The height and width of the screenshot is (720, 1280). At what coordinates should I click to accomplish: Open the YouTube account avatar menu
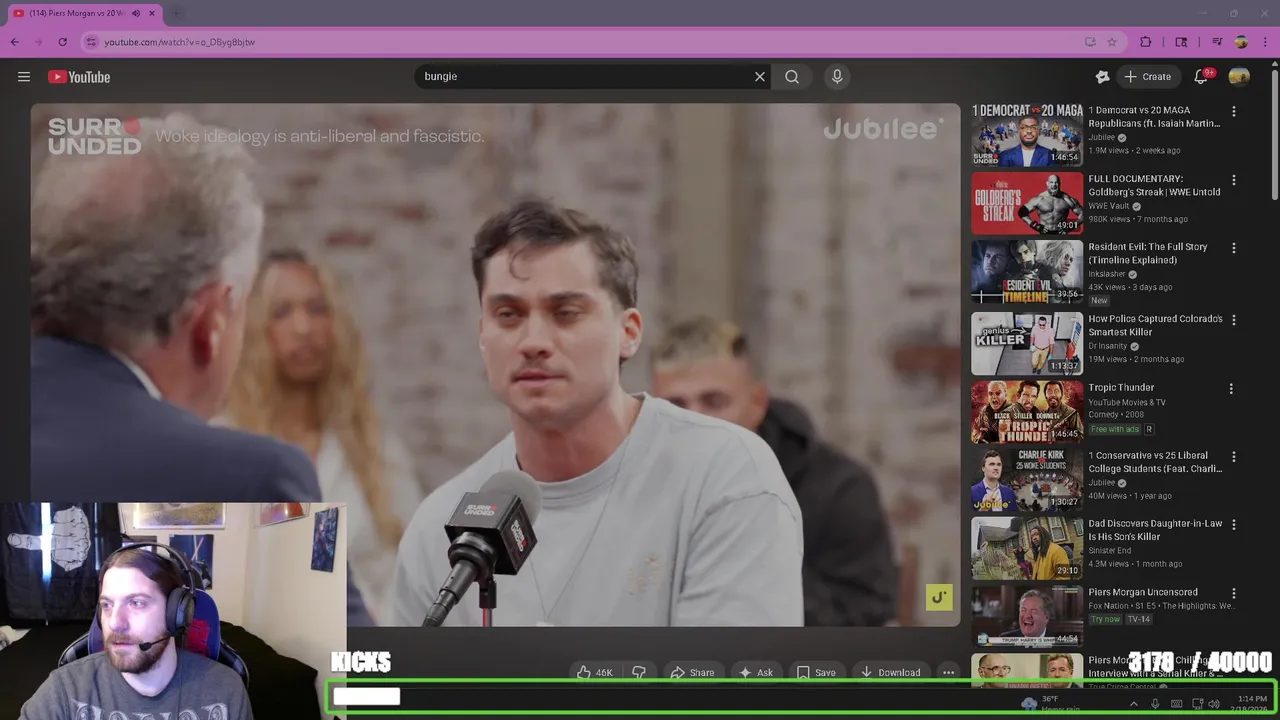[x=1239, y=77]
